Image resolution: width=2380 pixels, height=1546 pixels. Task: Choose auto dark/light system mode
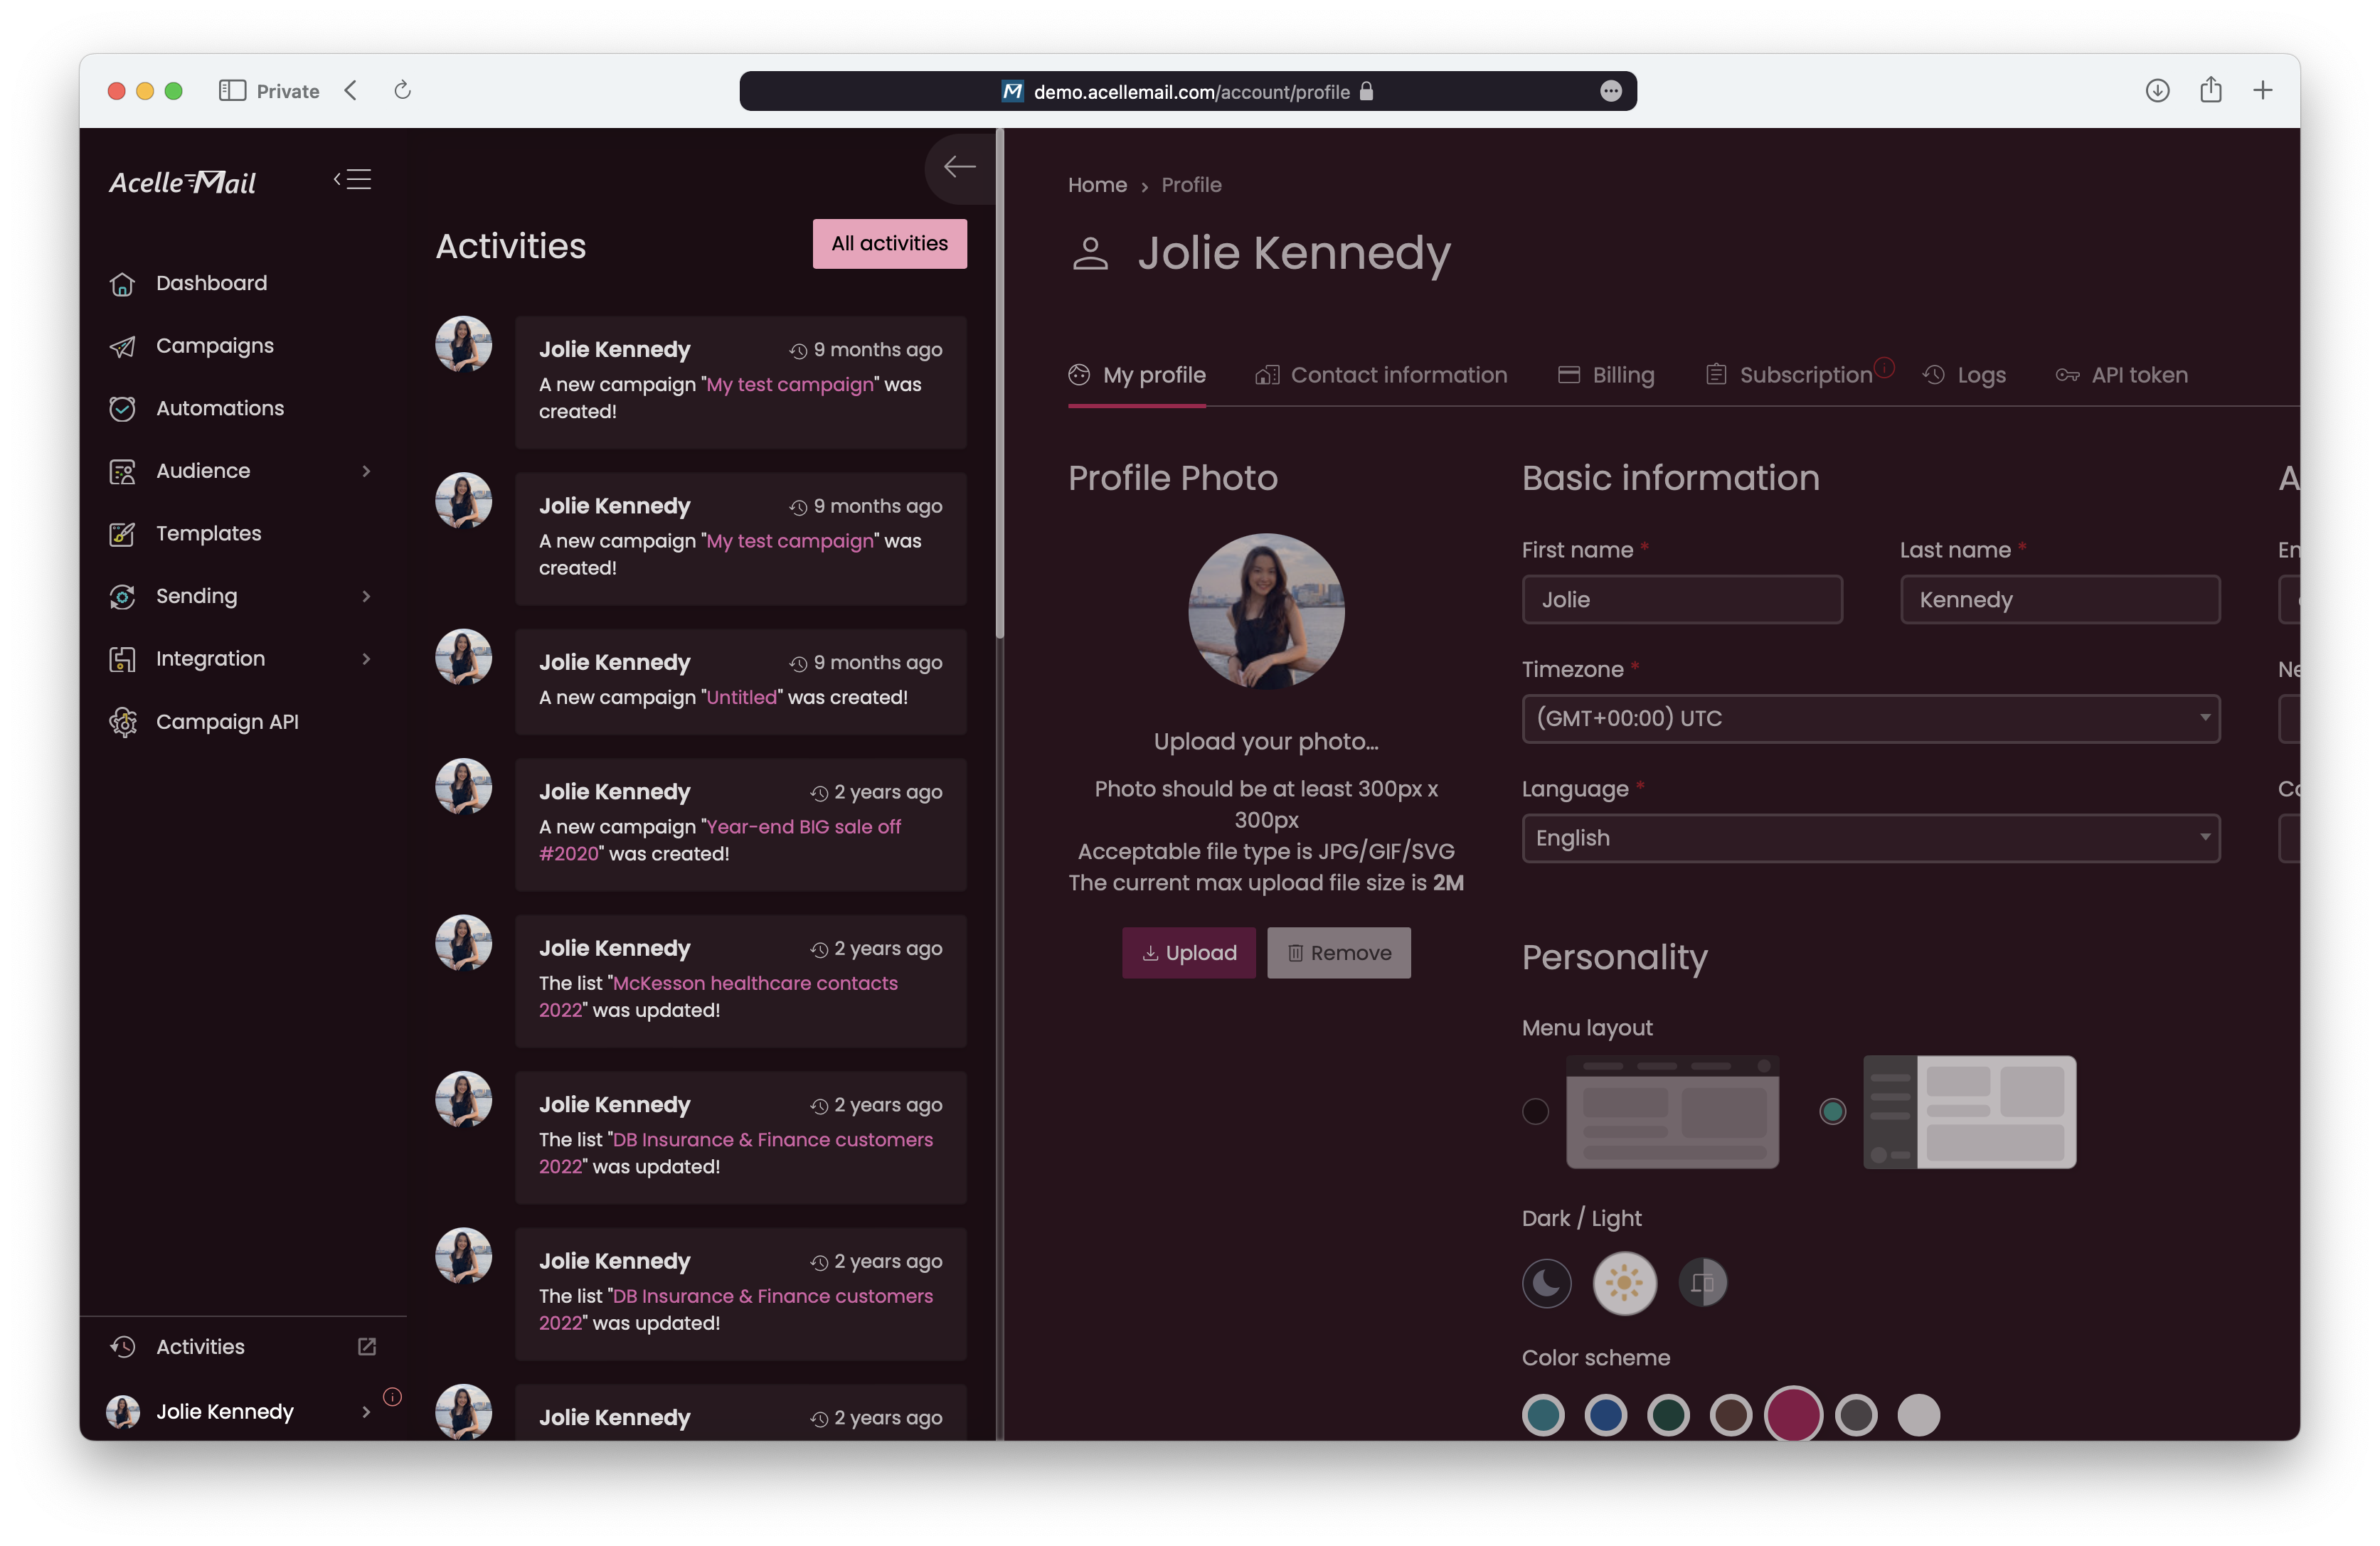point(1702,1283)
